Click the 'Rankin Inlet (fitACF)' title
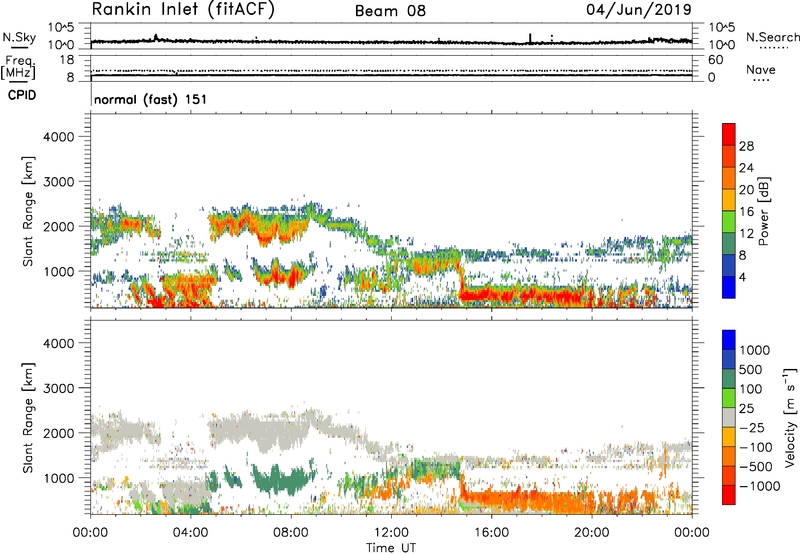Image resolution: width=800 pixels, height=554 pixels. click(183, 10)
